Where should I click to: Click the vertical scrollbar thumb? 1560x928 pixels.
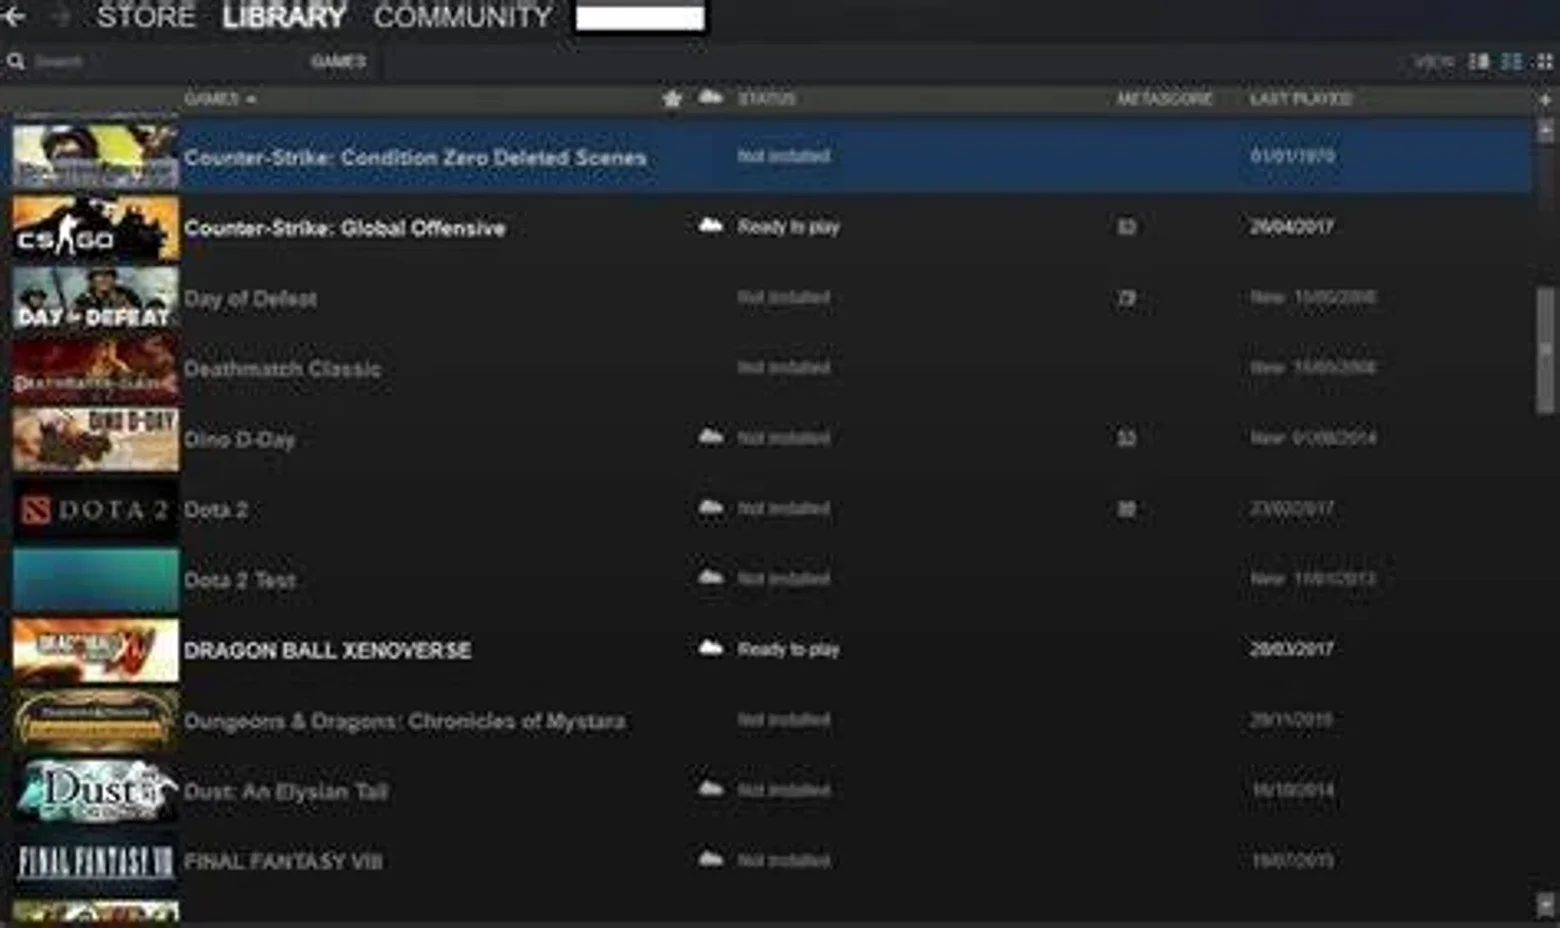tap(1546, 349)
